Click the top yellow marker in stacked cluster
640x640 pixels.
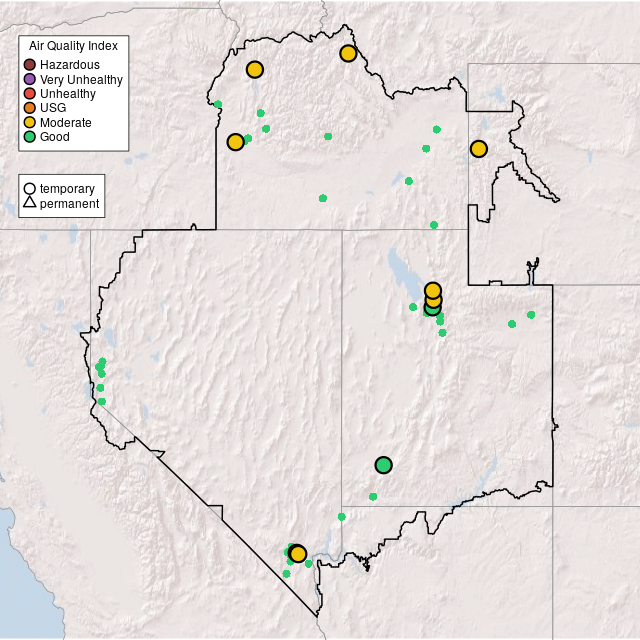pyautogui.click(x=433, y=290)
